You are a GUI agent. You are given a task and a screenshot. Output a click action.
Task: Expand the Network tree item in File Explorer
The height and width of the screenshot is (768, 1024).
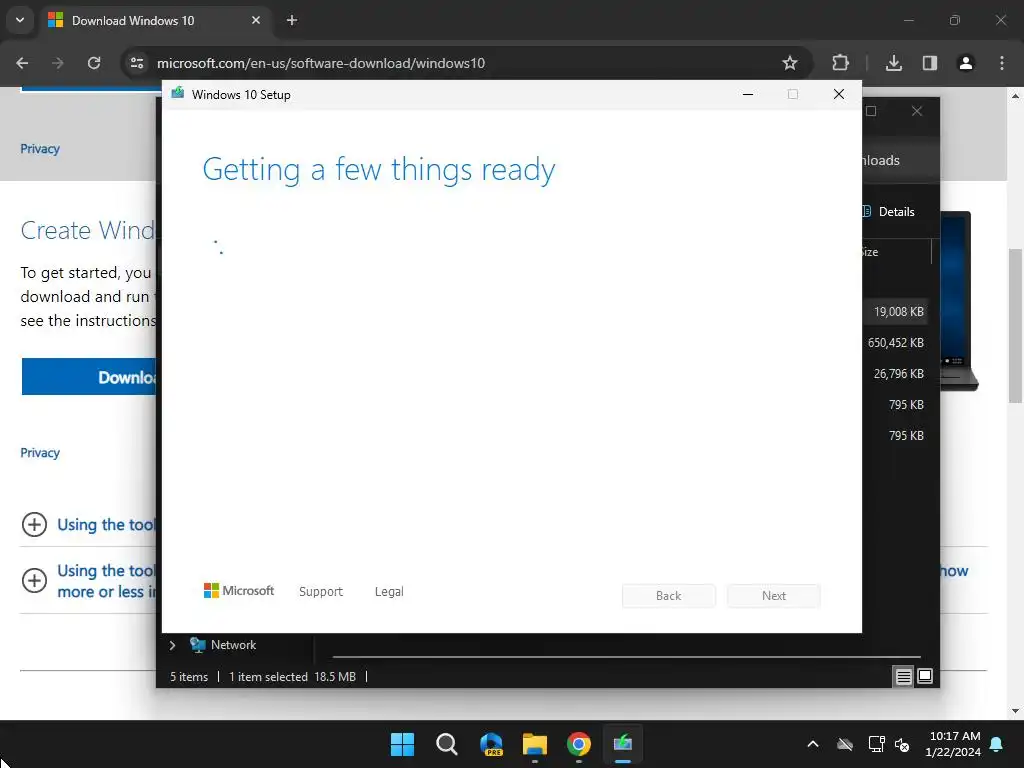(x=172, y=645)
